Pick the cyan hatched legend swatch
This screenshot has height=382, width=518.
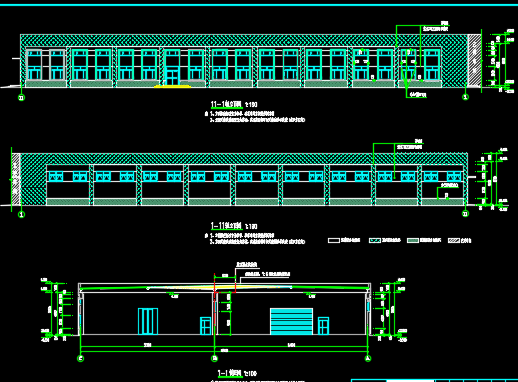click(375, 240)
